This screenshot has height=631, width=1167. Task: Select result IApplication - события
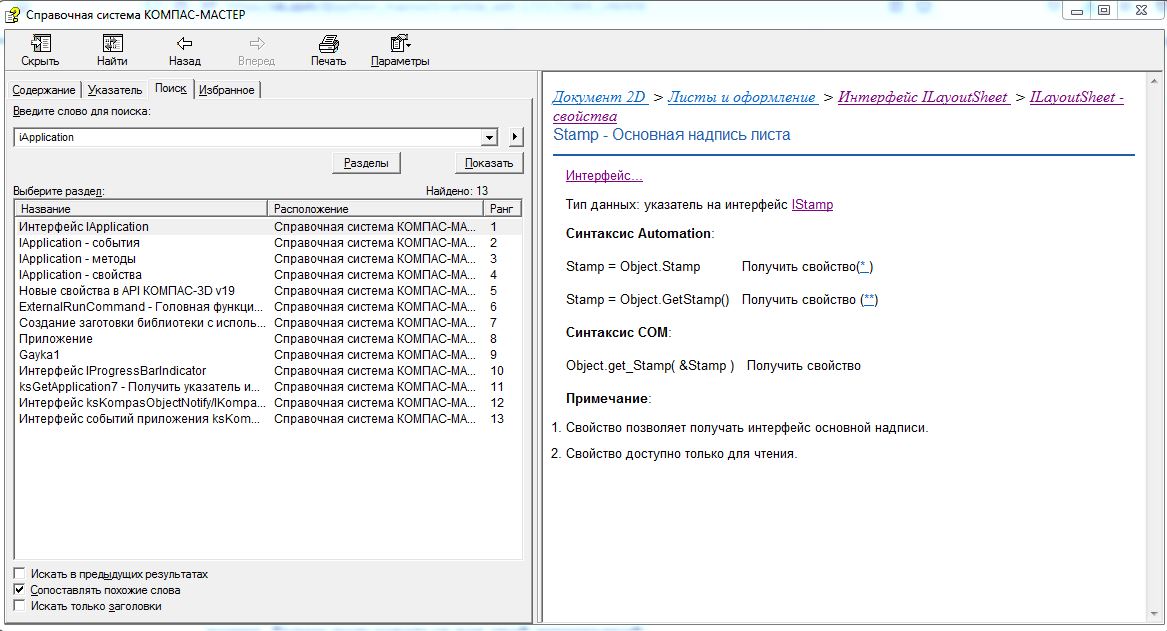click(x=268, y=243)
